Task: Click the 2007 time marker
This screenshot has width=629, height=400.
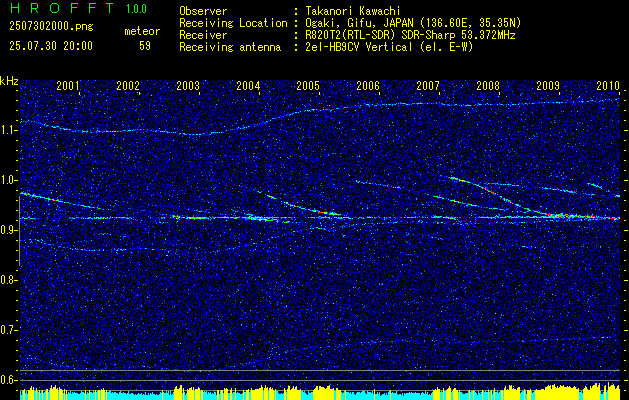Action: coord(428,85)
